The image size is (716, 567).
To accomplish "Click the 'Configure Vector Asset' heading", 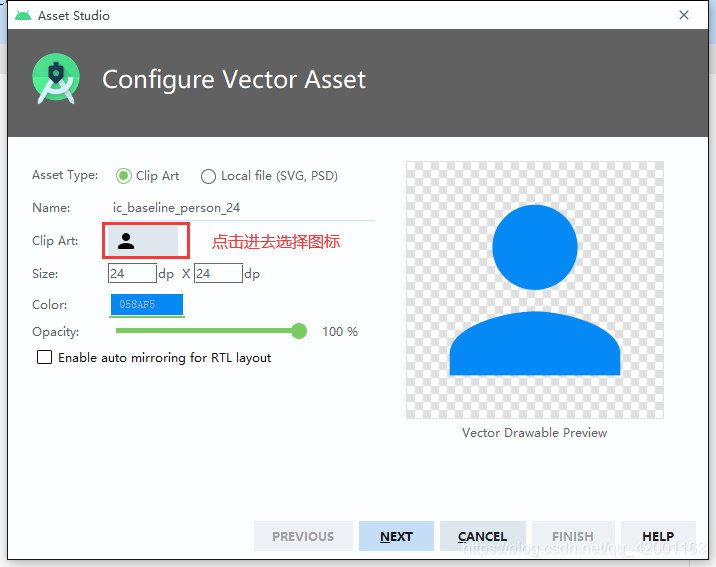I will (234, 79).
